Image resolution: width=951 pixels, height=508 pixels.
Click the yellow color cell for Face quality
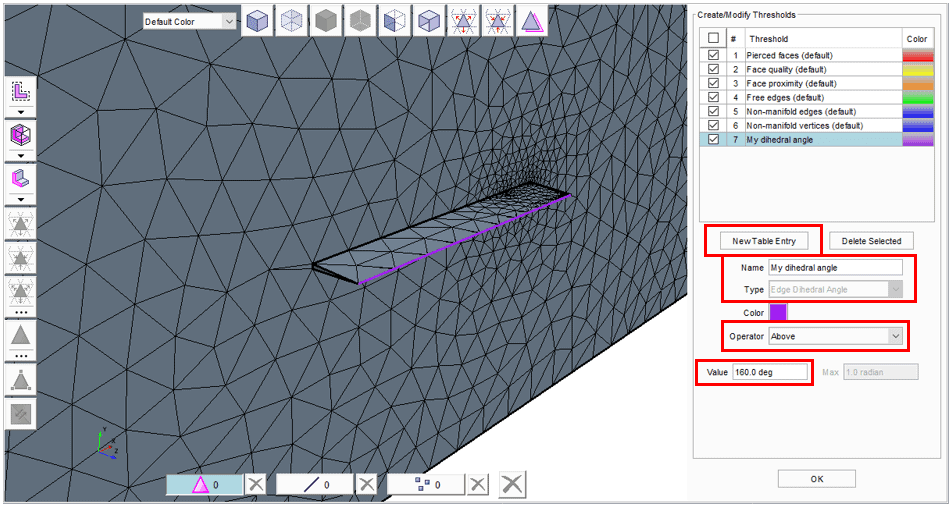coord(918,69)
